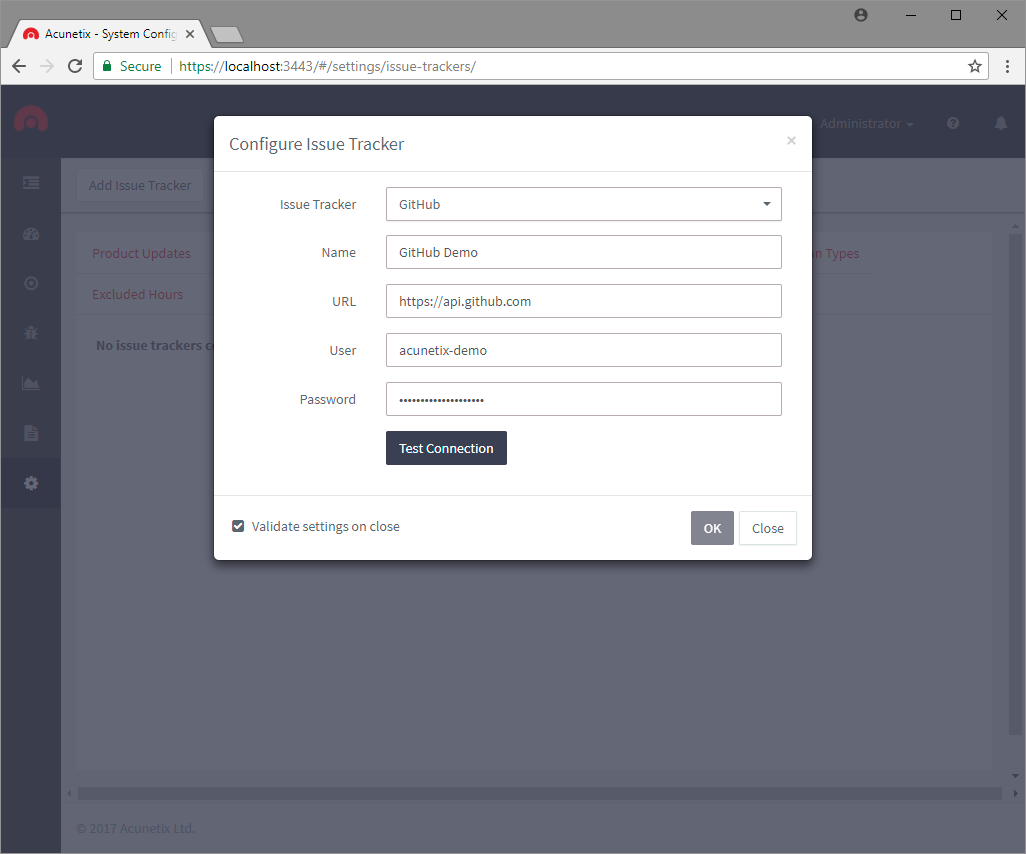Open the notifications bell icon
This screenshot has height=854, width=1026.
coord(1000,123)
